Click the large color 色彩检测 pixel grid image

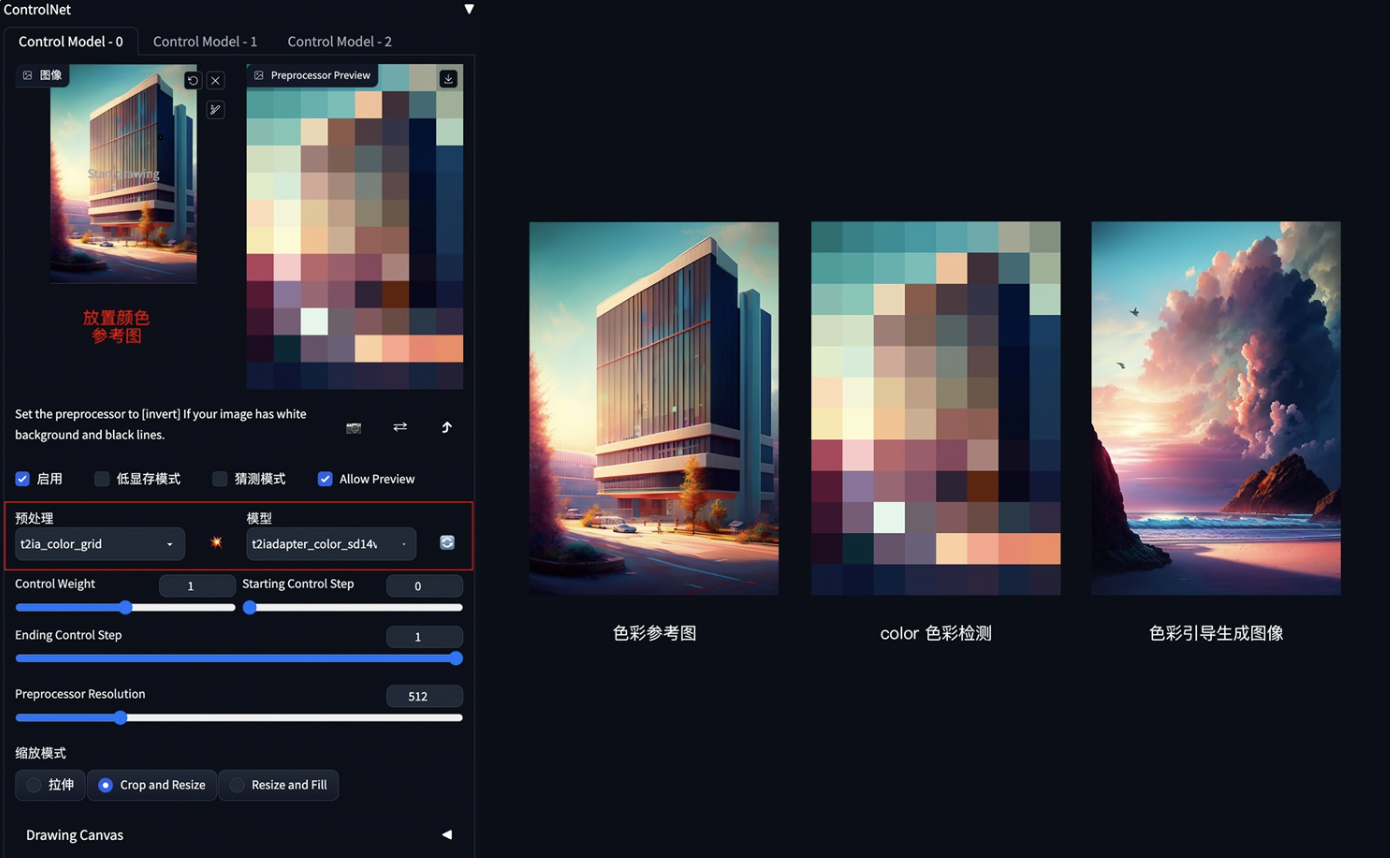point(936,408)
